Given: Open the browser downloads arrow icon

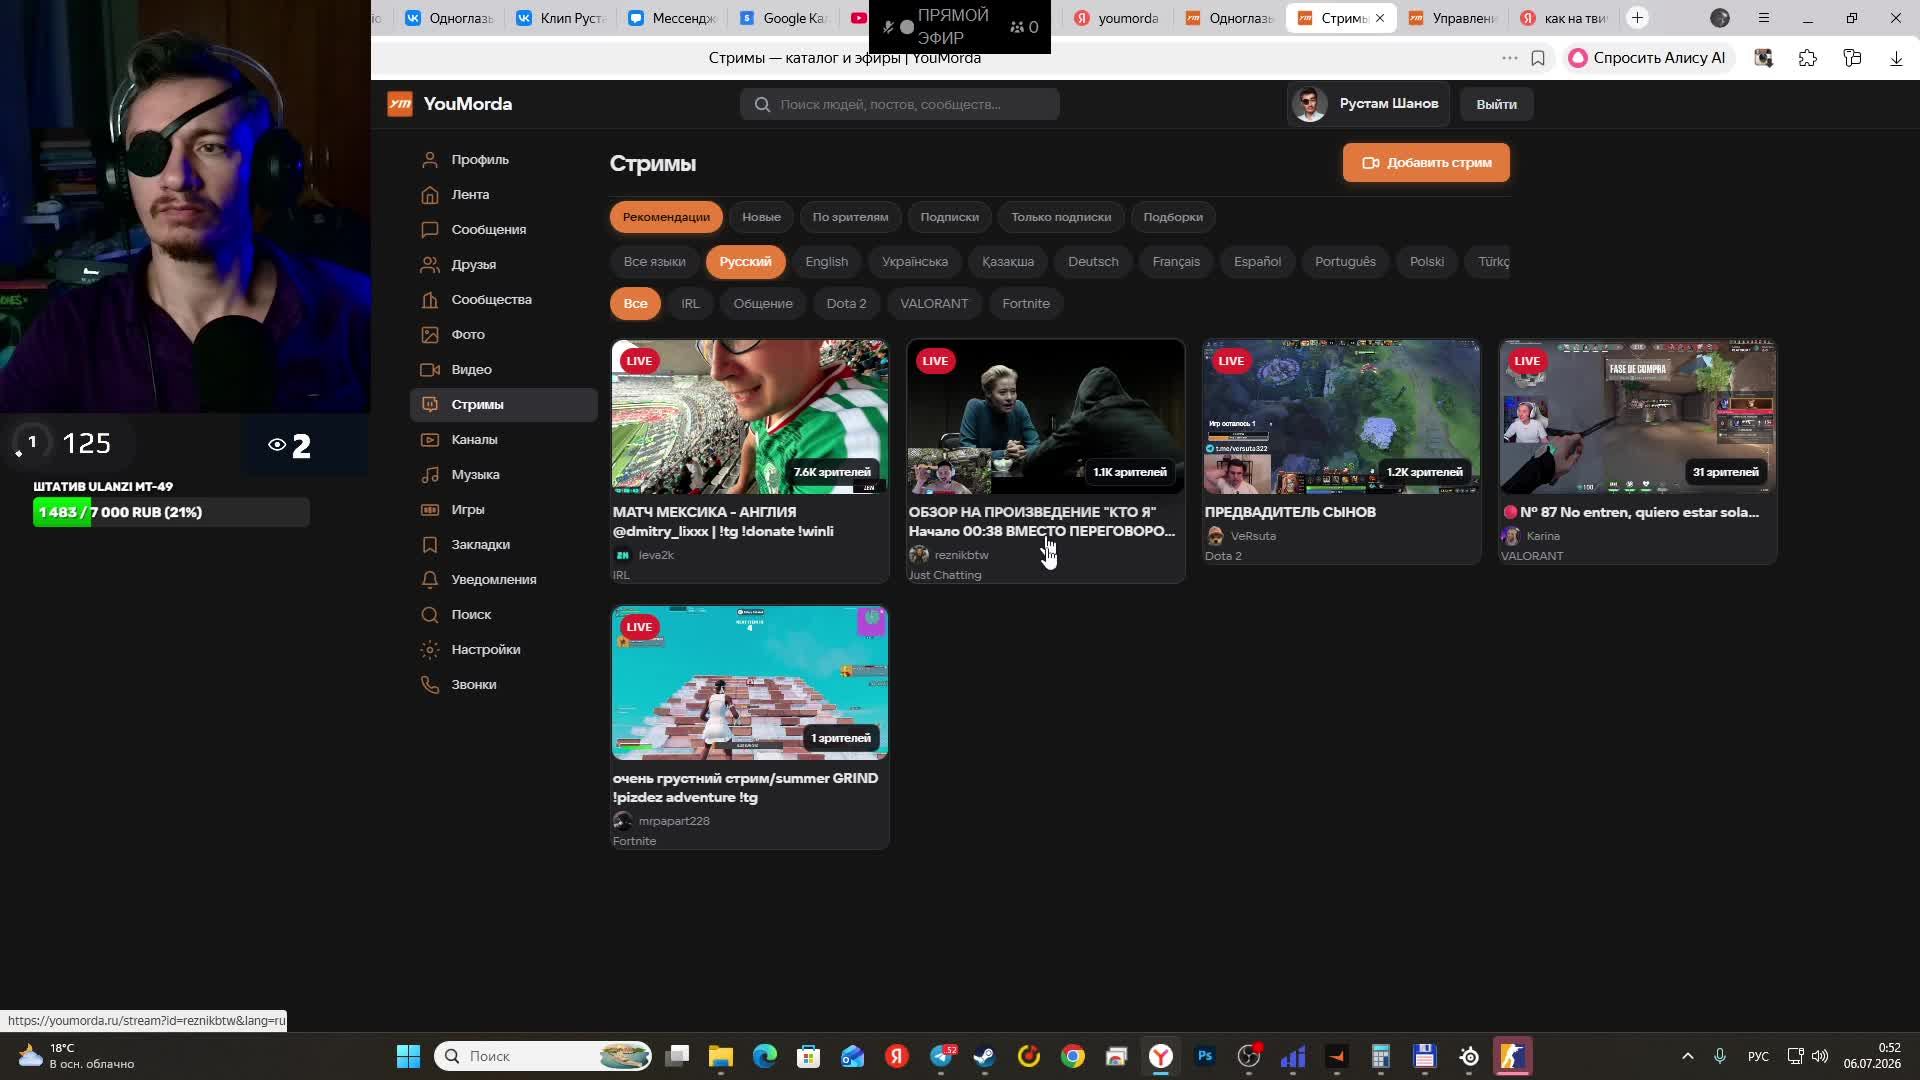Looking at the screenshot, I should tap(1896, 58).
